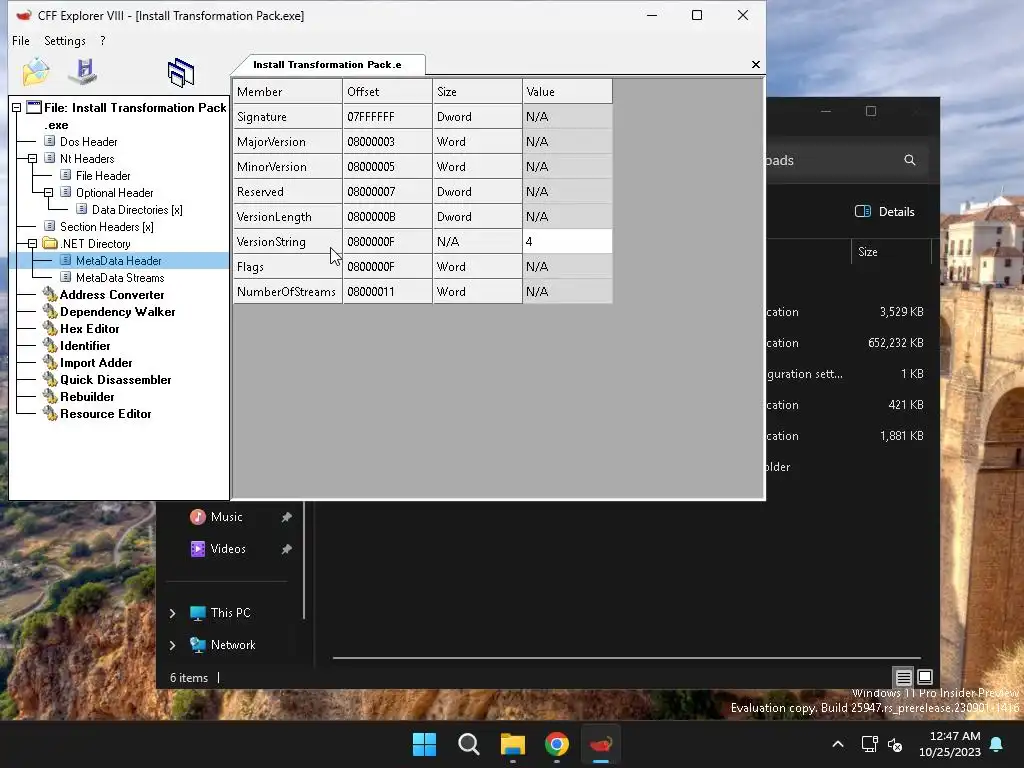Image resolution: width=1024 pixels, height=768 pixels.
Task: Open the Optional Header node
Action: (x=114, y=193)
